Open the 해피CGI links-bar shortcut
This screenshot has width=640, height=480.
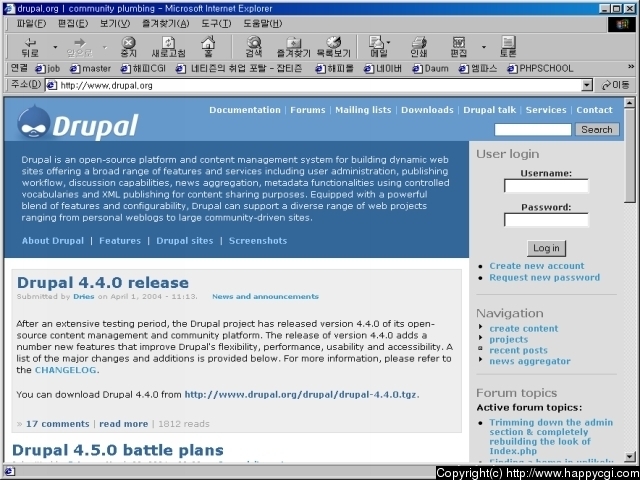click(143, 69)
